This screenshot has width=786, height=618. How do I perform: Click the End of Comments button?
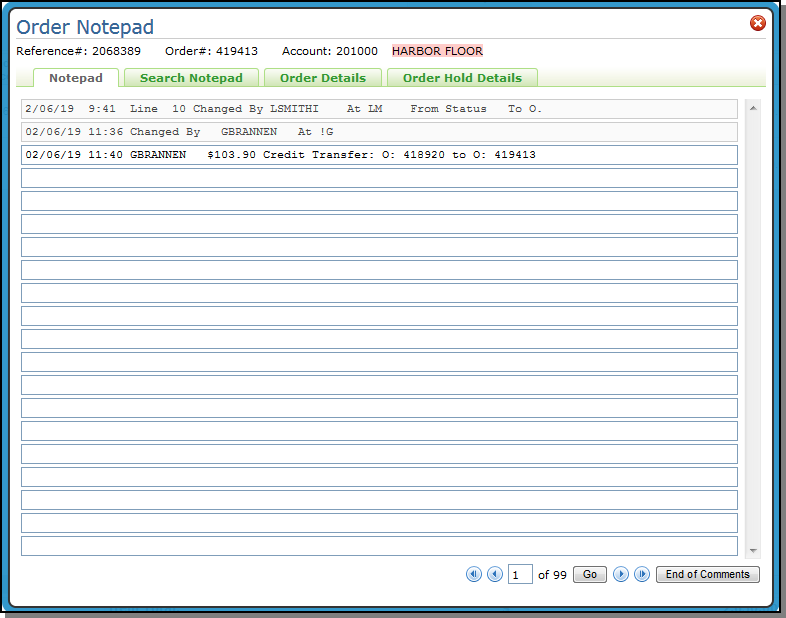[707, 574]
